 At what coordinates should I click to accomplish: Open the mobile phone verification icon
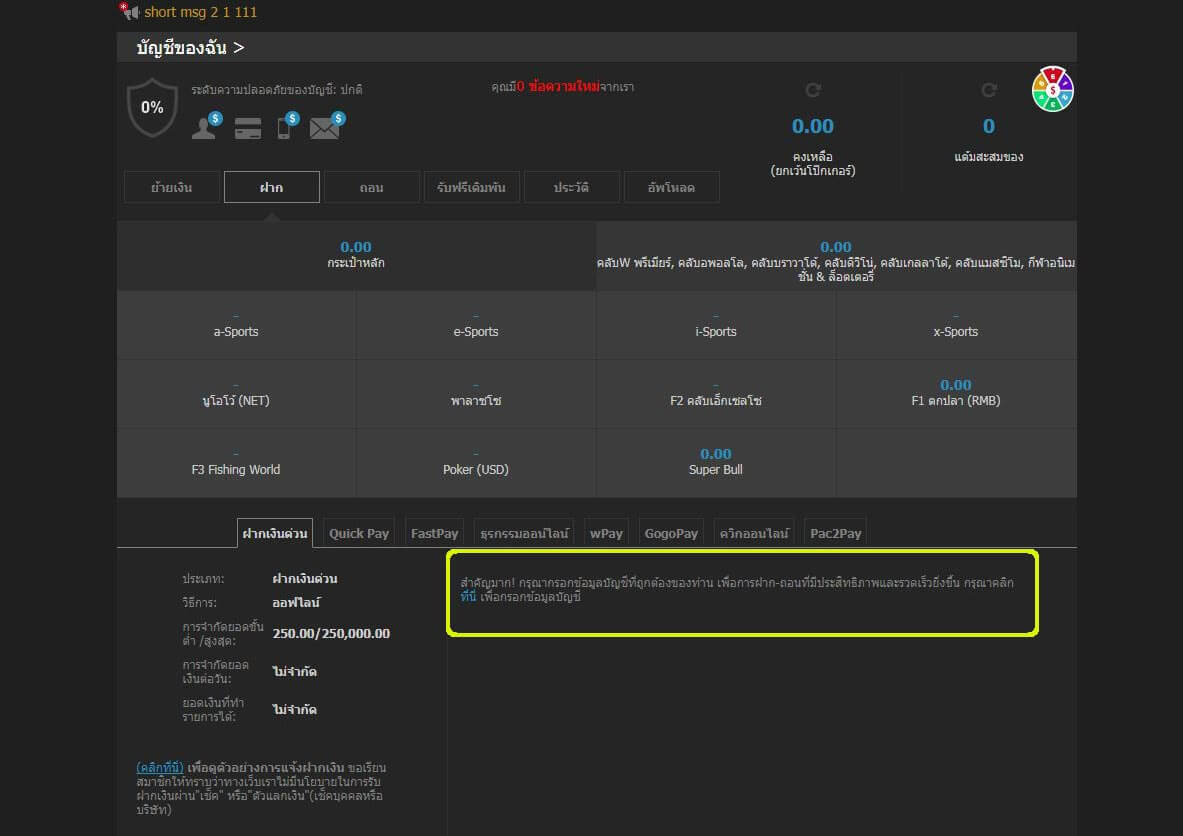tap(287, 126)
